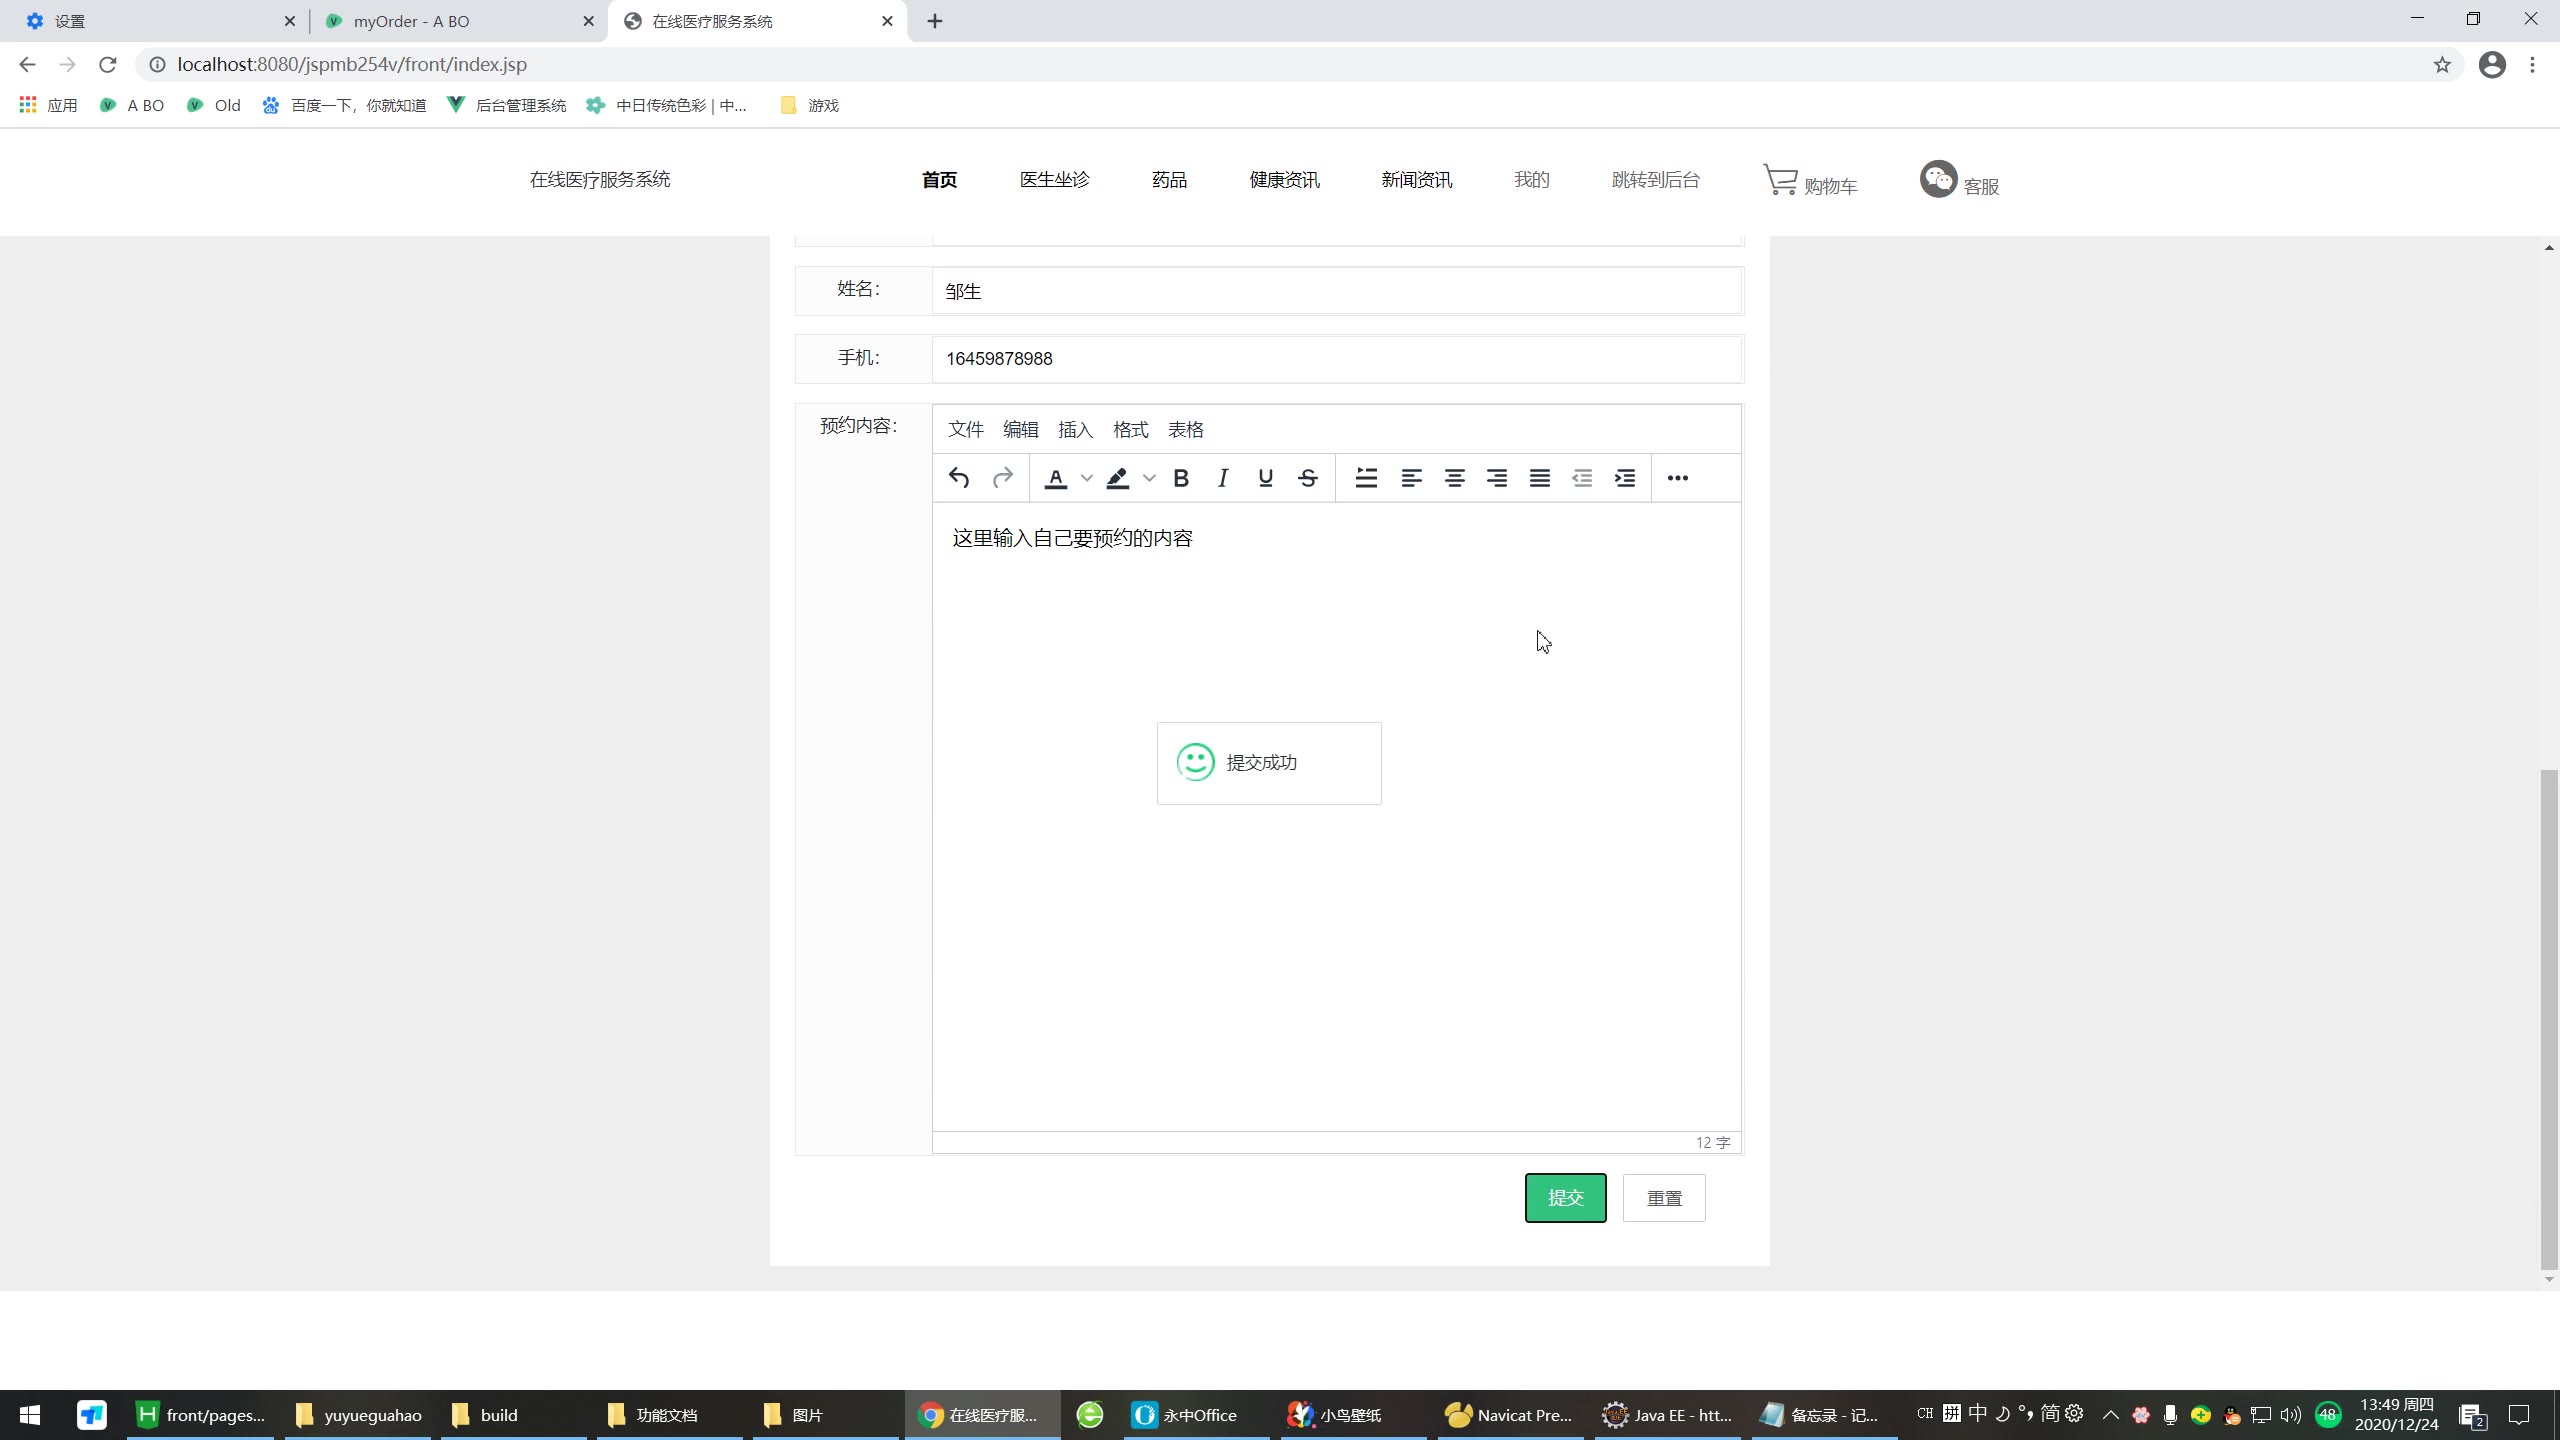This screenshot has width=2560, height=1440.
Task: Apply the text color swatch button
Action: 1056,478
